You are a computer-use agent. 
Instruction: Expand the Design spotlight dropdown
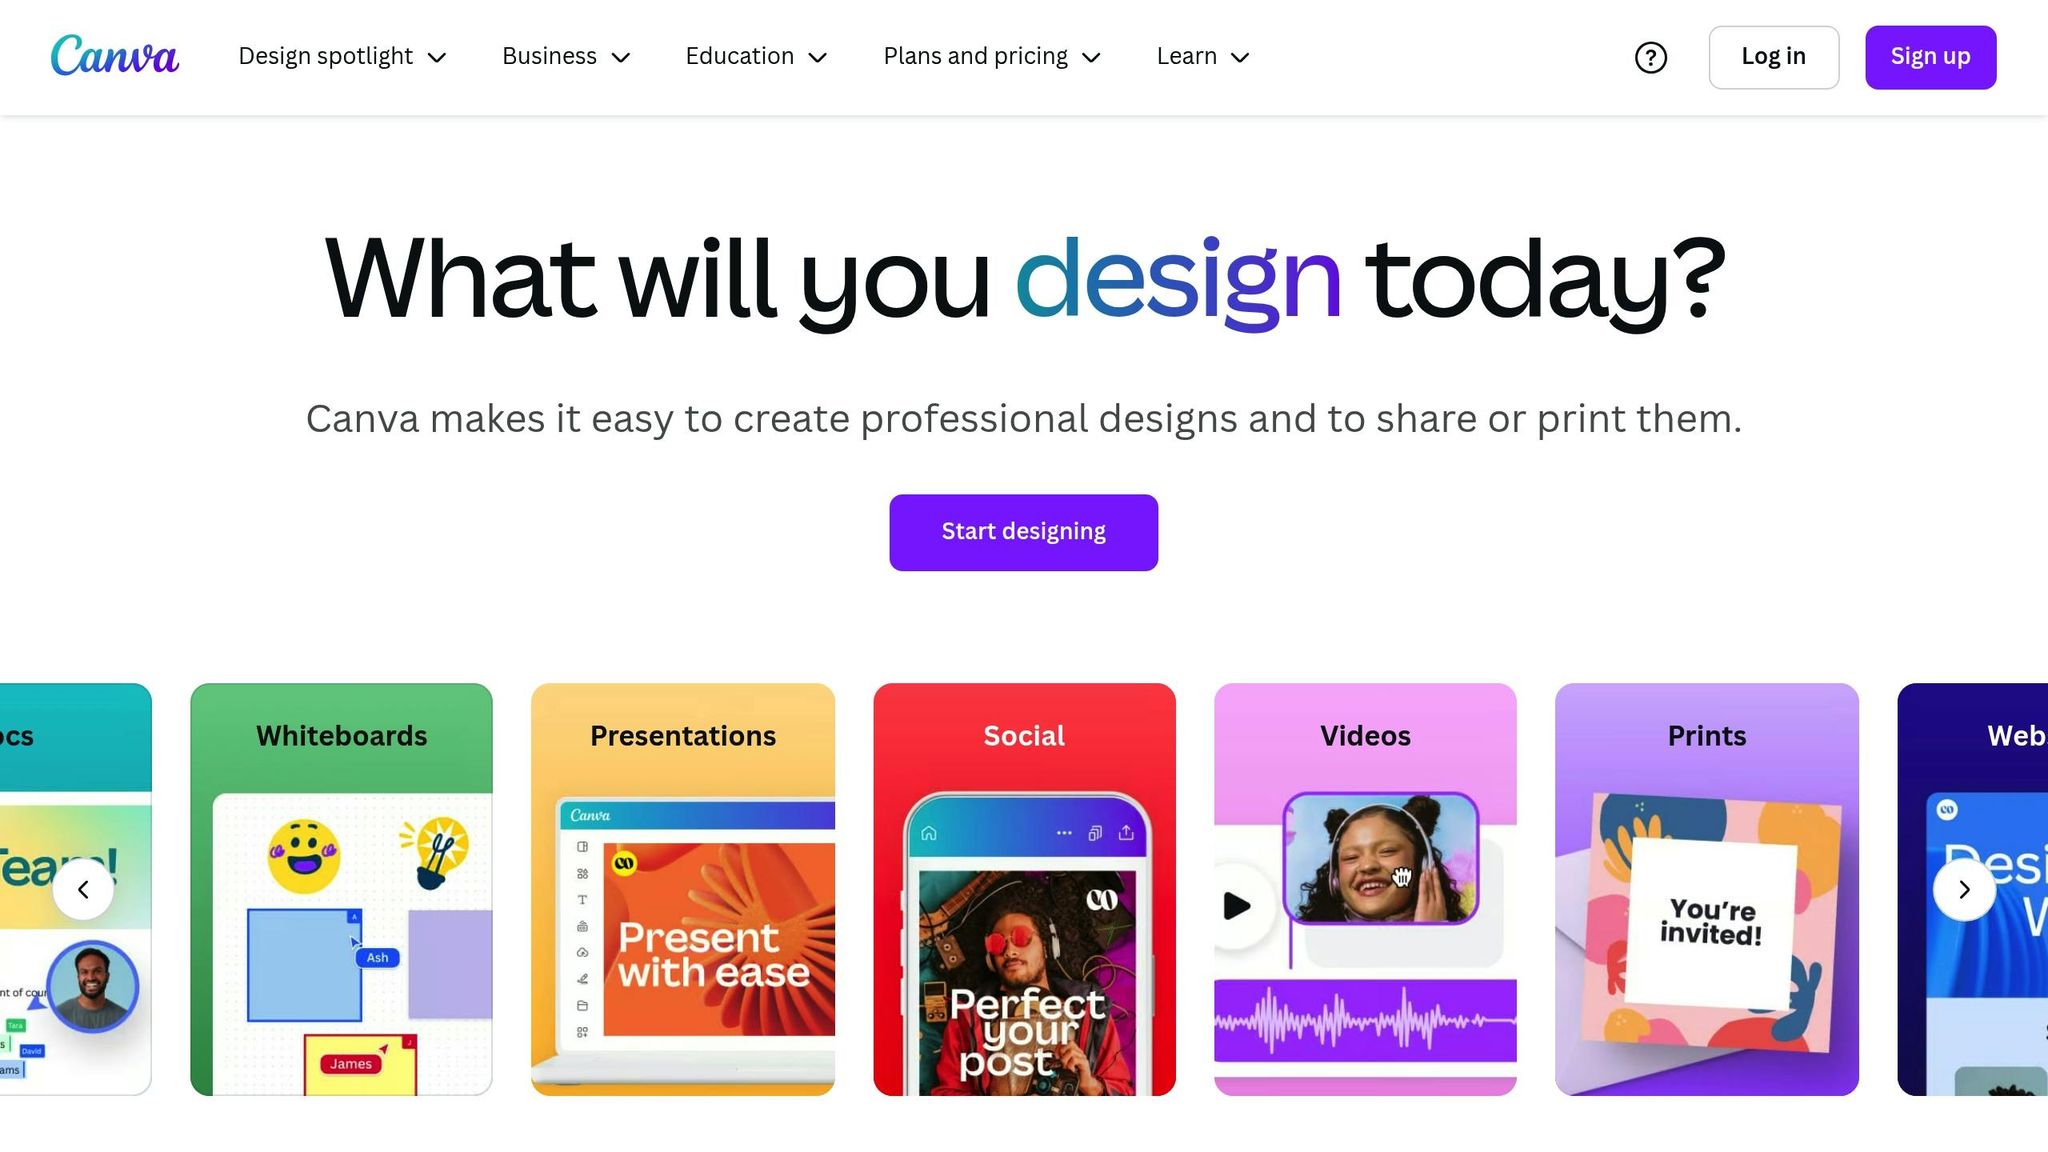point(342,57)
